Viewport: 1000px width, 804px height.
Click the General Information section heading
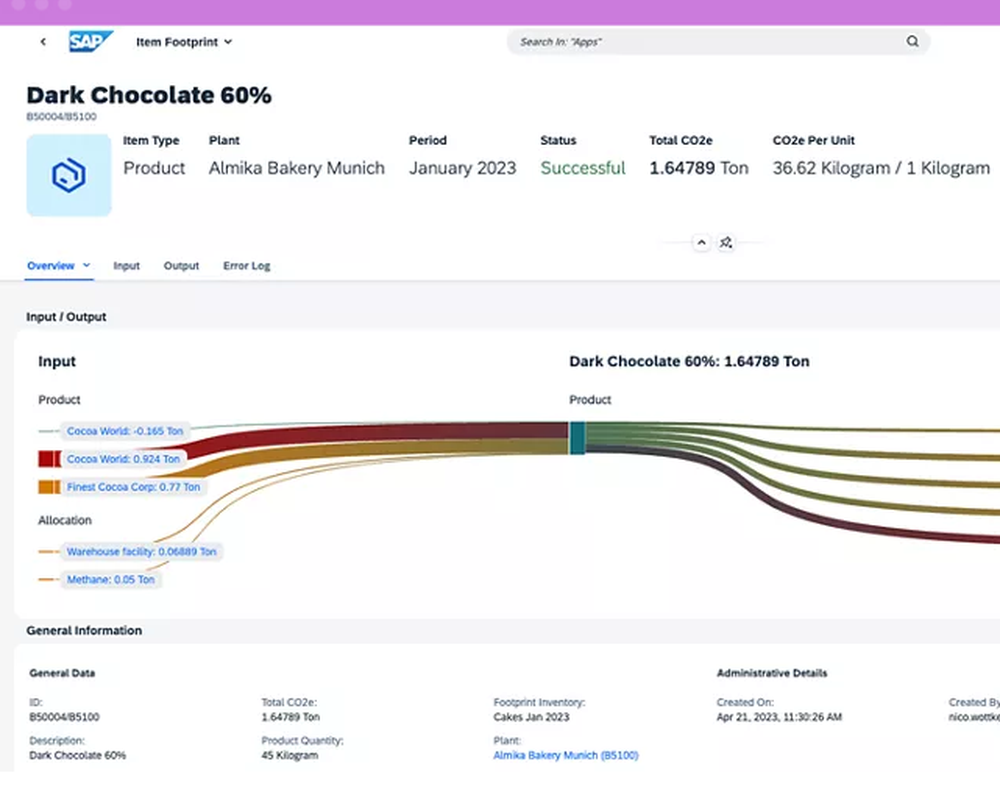click(84, 631)
